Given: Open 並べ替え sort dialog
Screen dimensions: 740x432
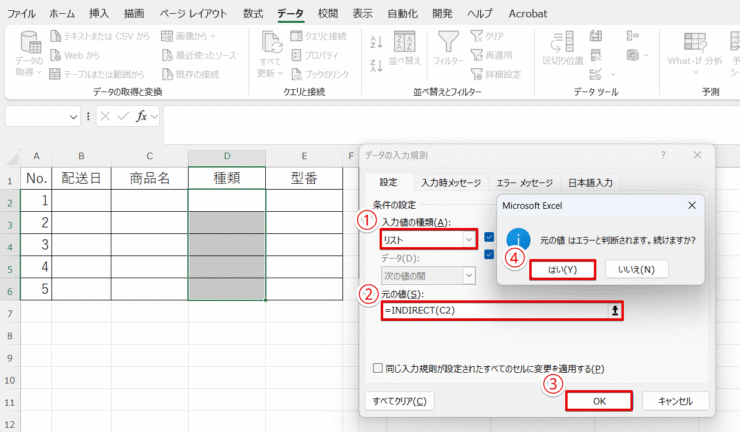Looking at the screenshot, I should coord(404,48).
